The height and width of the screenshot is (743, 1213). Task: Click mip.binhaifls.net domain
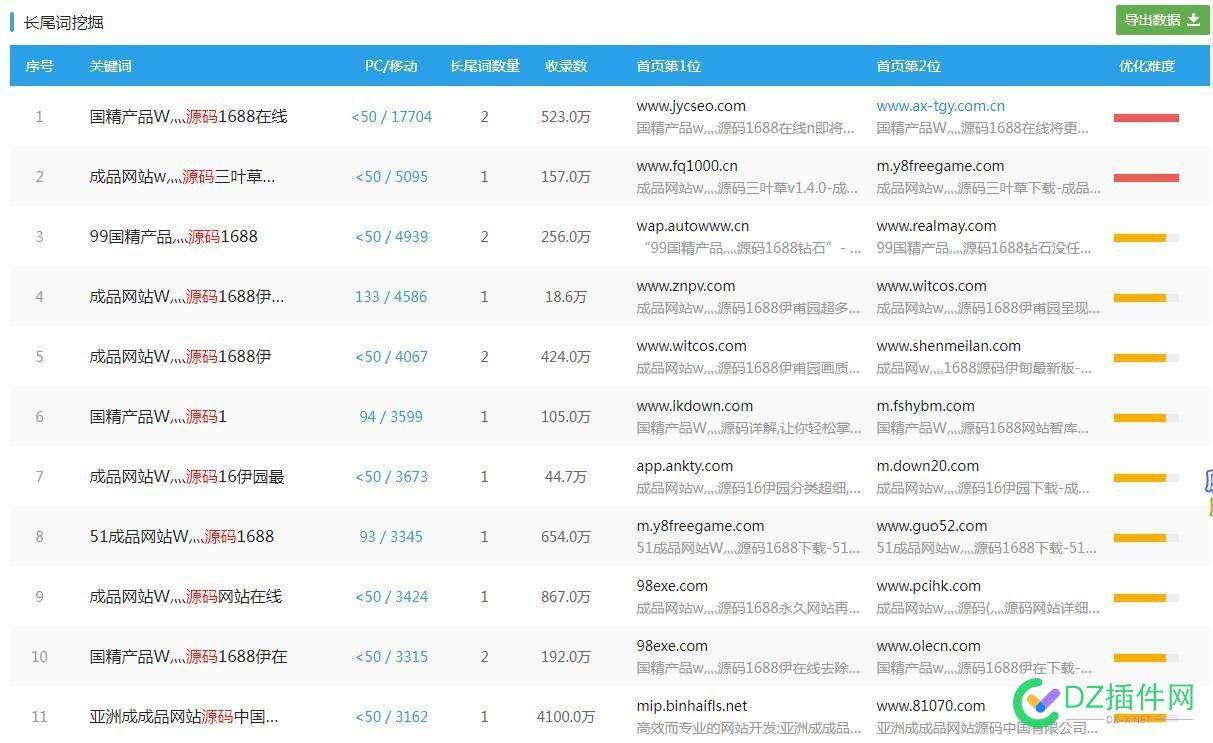[692, 706]
